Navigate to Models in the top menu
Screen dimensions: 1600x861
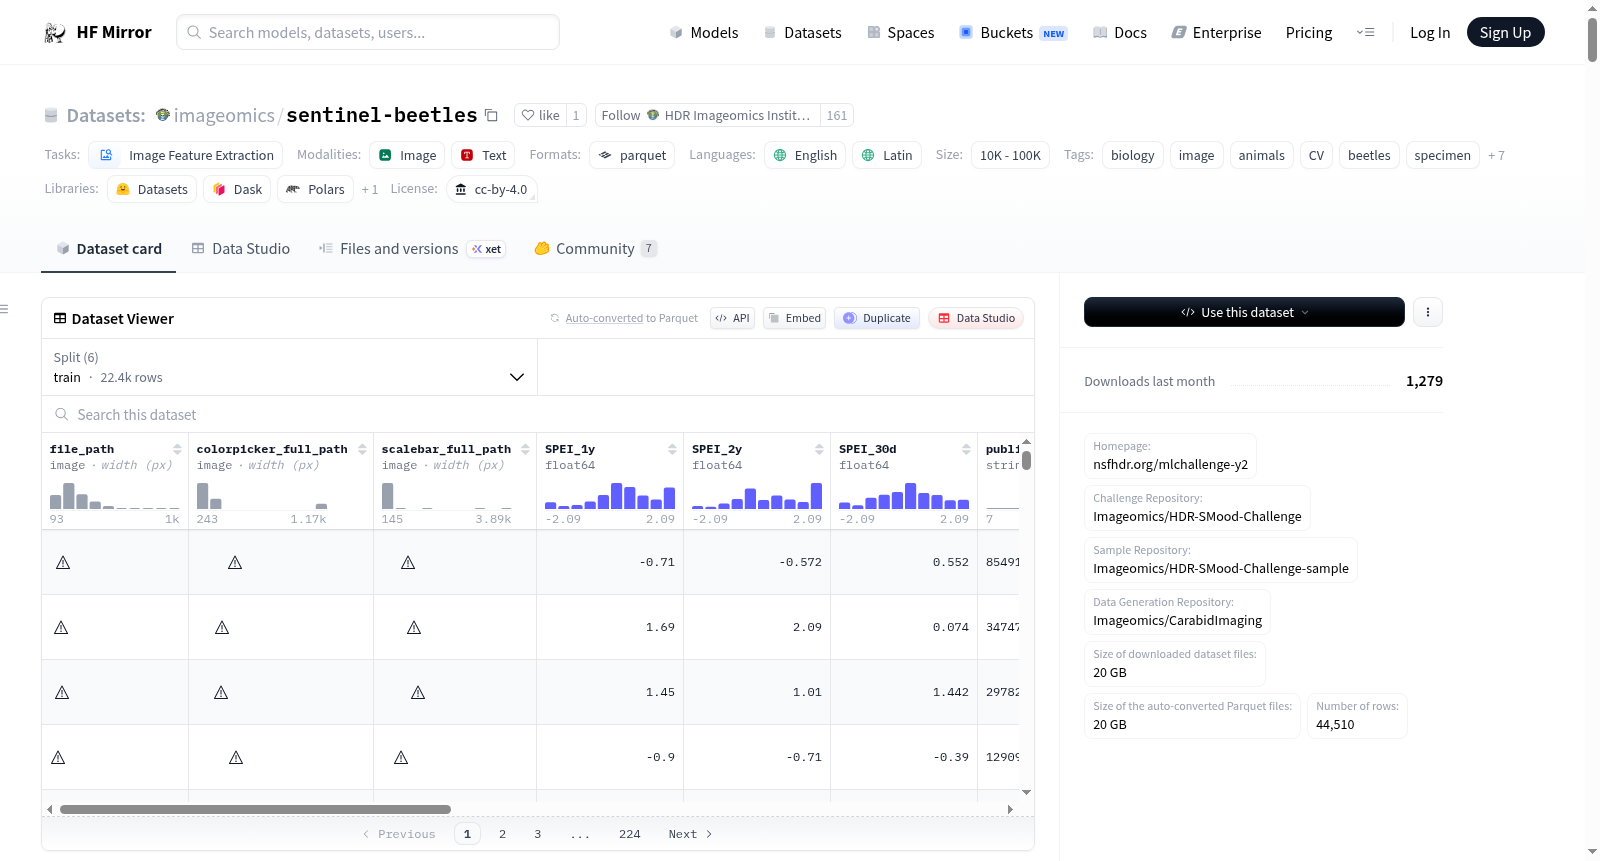(704, 33)
